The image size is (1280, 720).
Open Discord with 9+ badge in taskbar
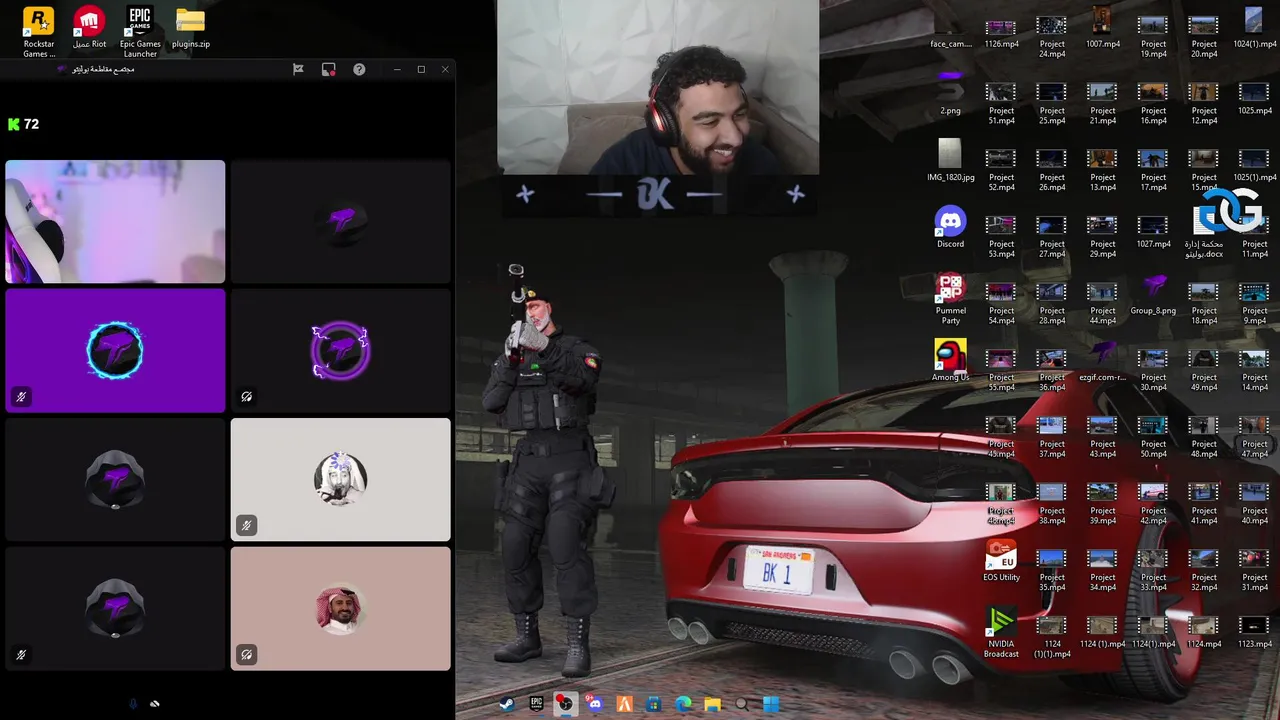click(x=595, y=704)
